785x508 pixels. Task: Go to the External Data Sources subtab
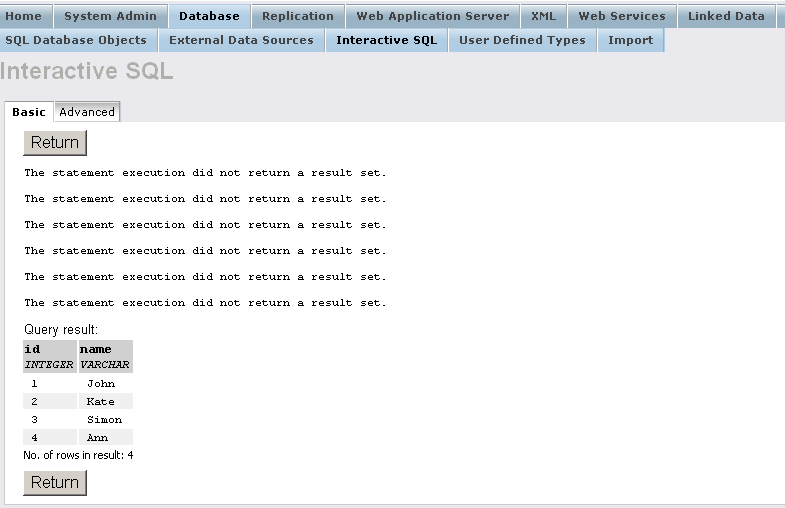click(241, 40)
